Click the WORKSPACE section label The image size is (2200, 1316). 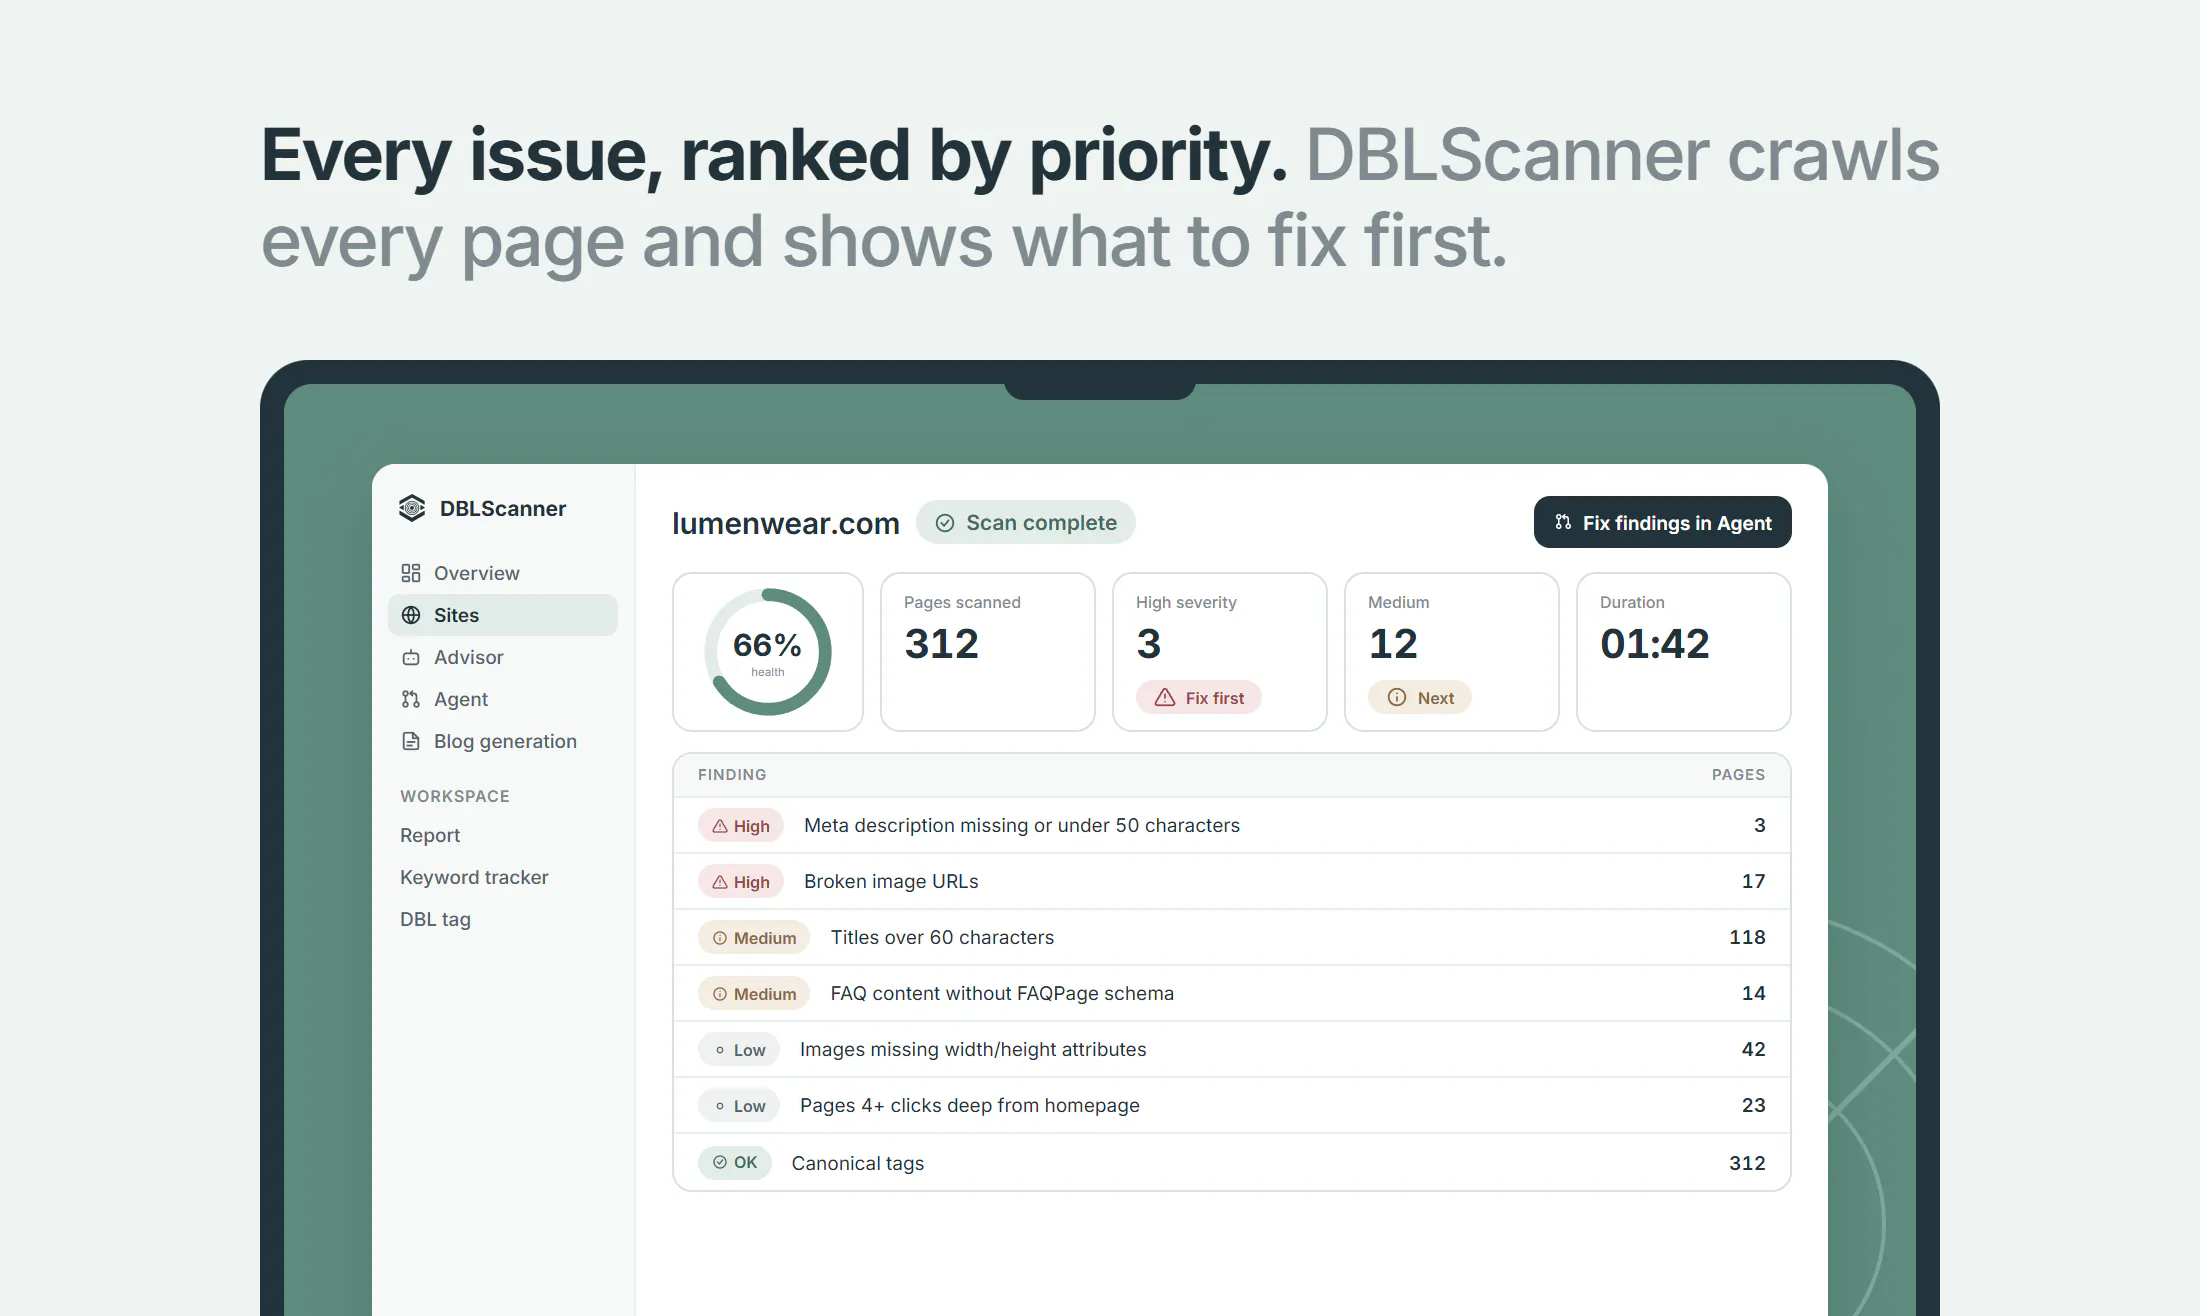[455, 796]
